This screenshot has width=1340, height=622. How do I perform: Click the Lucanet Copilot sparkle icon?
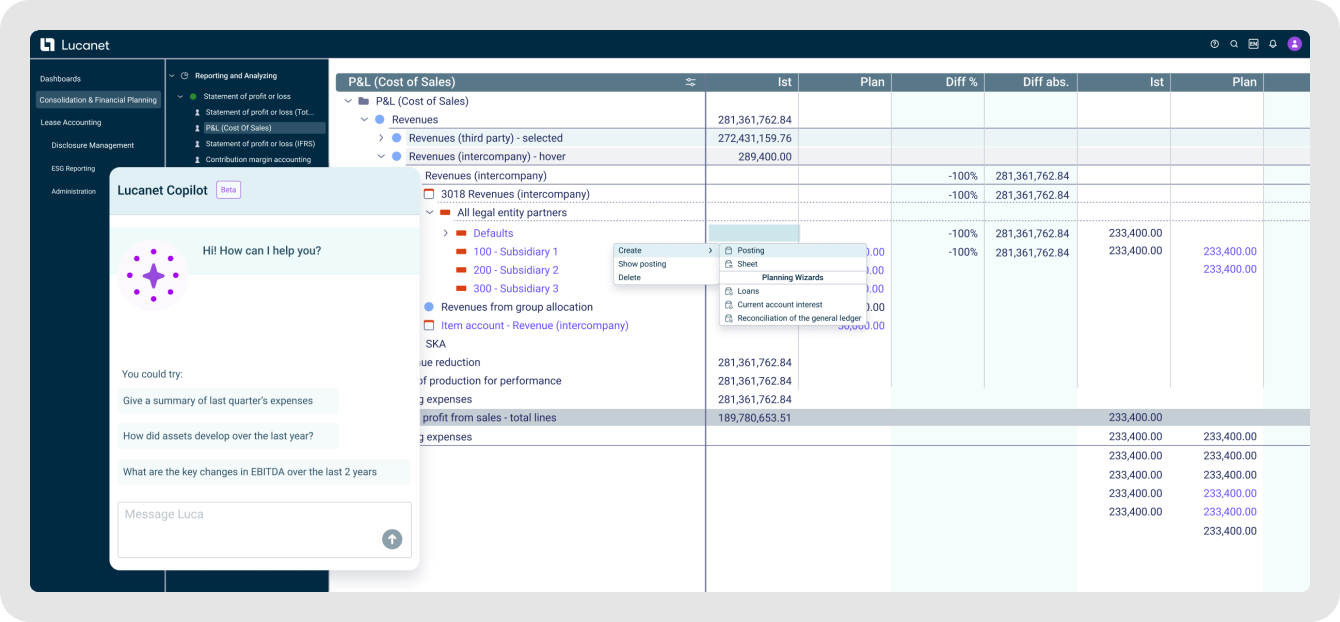coord(153,274)
